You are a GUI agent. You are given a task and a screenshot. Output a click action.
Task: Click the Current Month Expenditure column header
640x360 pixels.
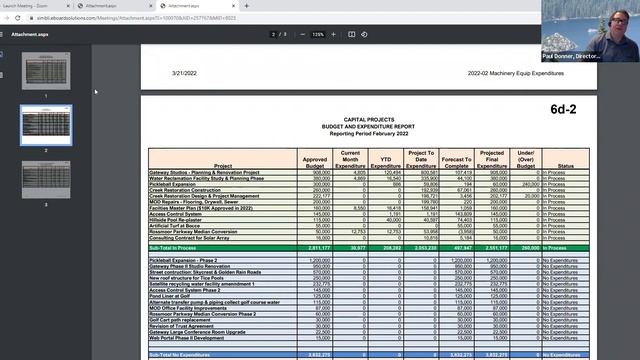click(x=350, y=159)
